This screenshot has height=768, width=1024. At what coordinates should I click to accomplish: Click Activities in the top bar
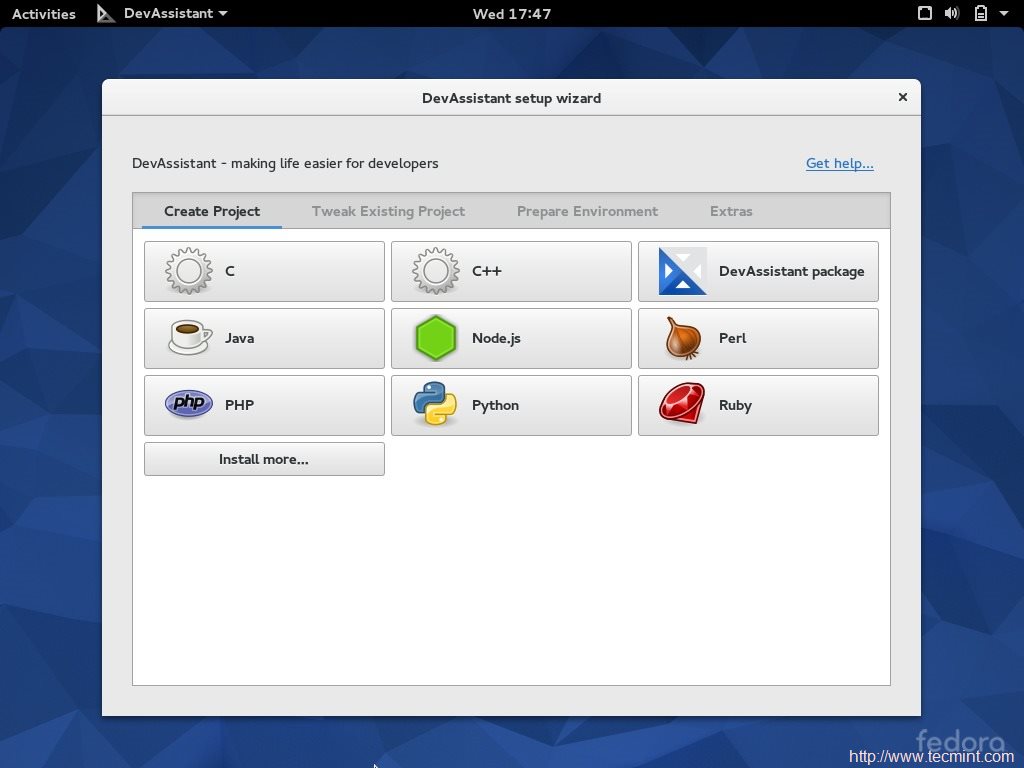(43, 13)
